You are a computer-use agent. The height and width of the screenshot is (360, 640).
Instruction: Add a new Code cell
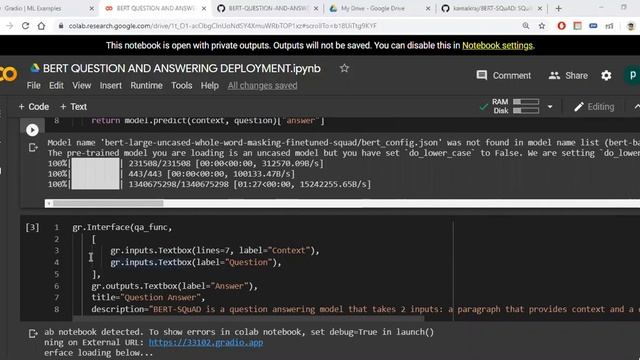(33, 107)
